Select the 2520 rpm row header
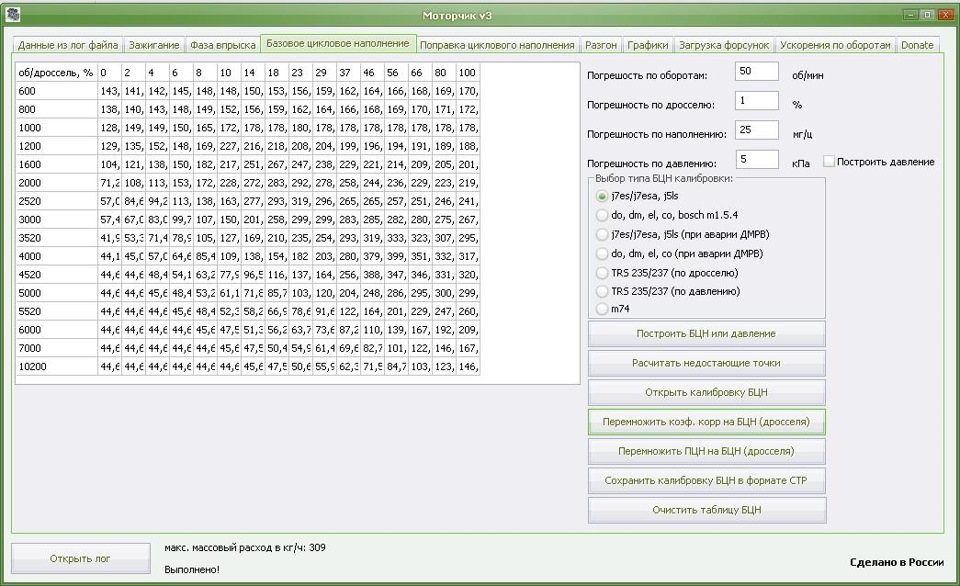This screenshot has height=586, width=960. (56, 201)
